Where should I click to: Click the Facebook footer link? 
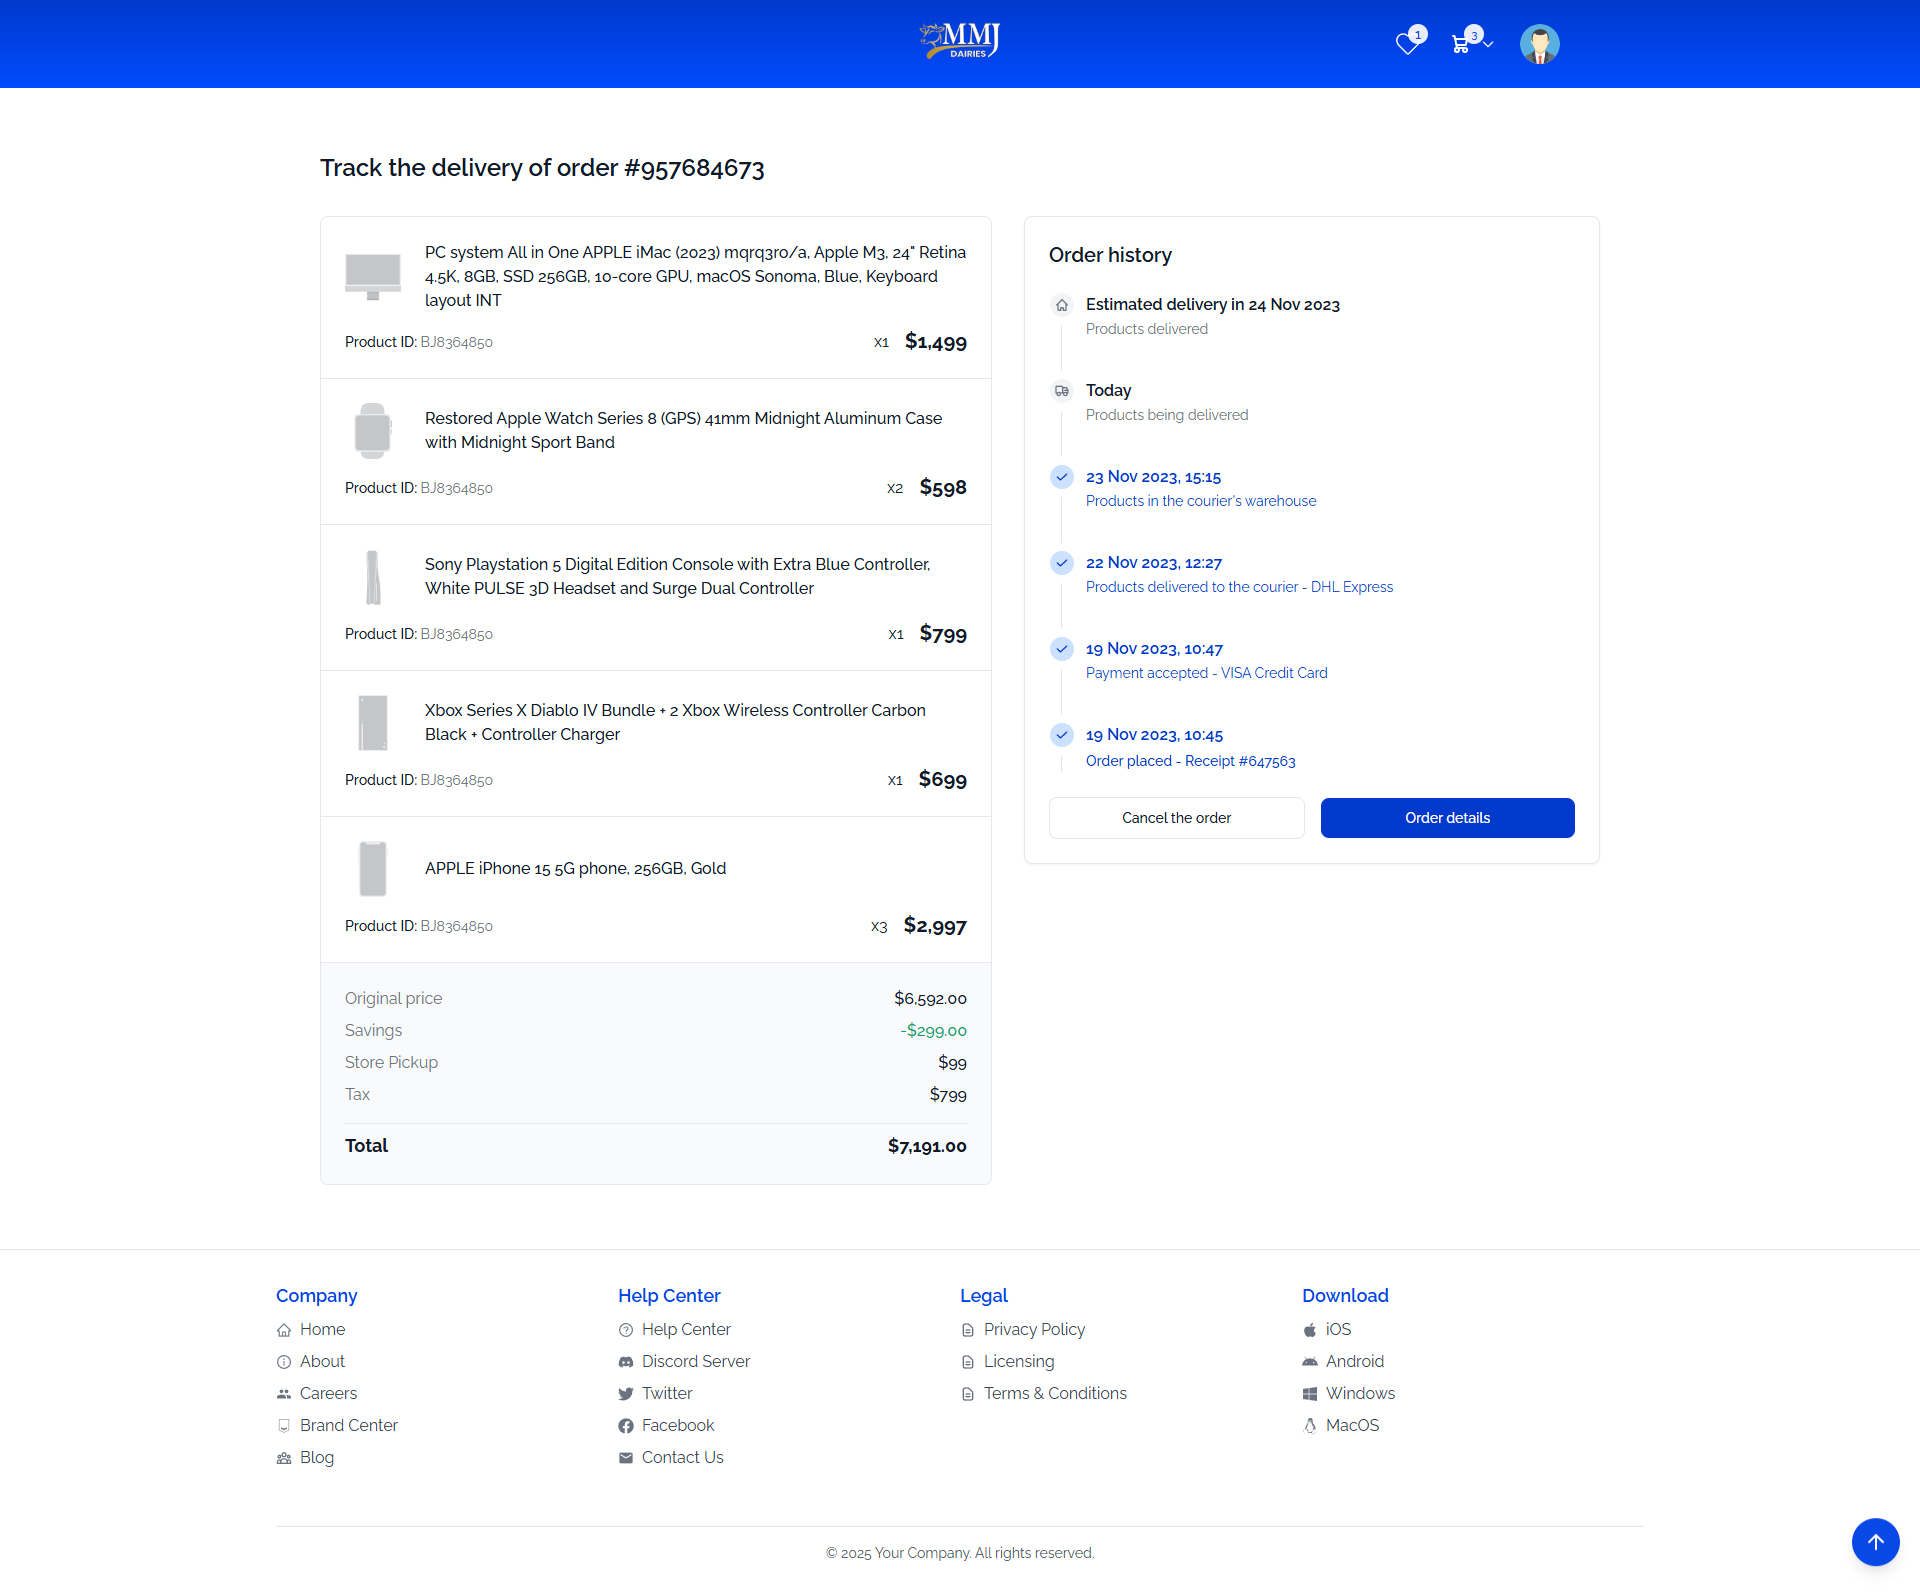click(677, 1425)
